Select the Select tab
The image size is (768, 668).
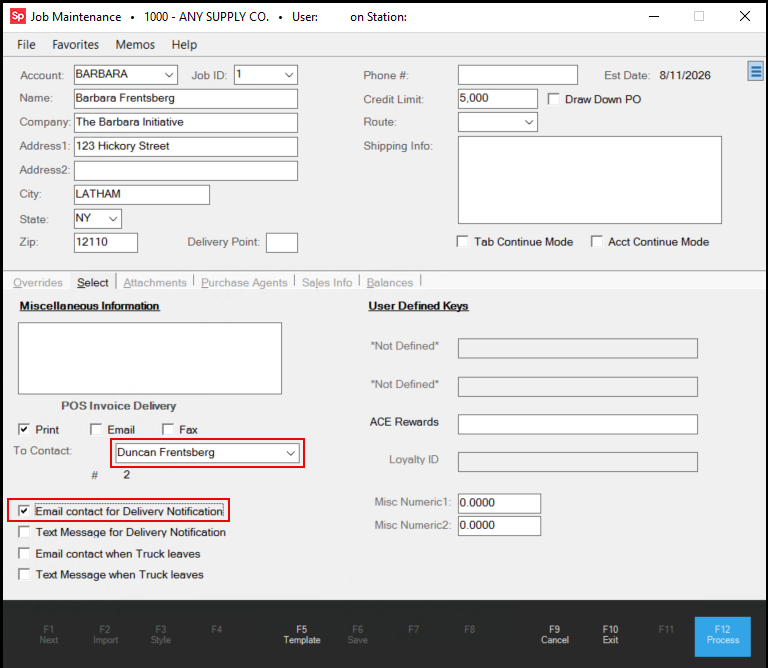point(93,283)
